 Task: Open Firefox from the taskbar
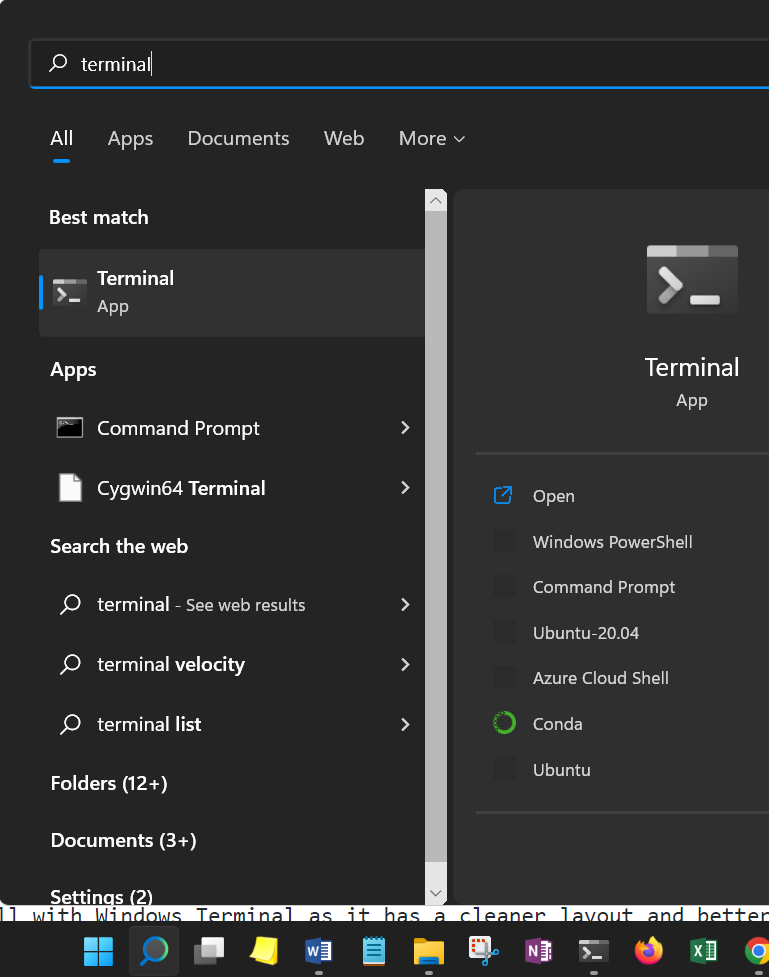click(649, 951)
